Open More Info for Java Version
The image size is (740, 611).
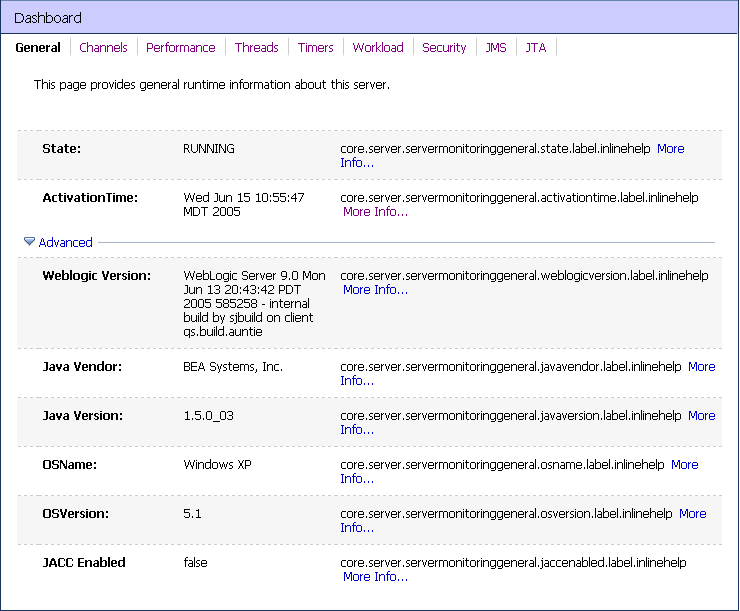702,416
